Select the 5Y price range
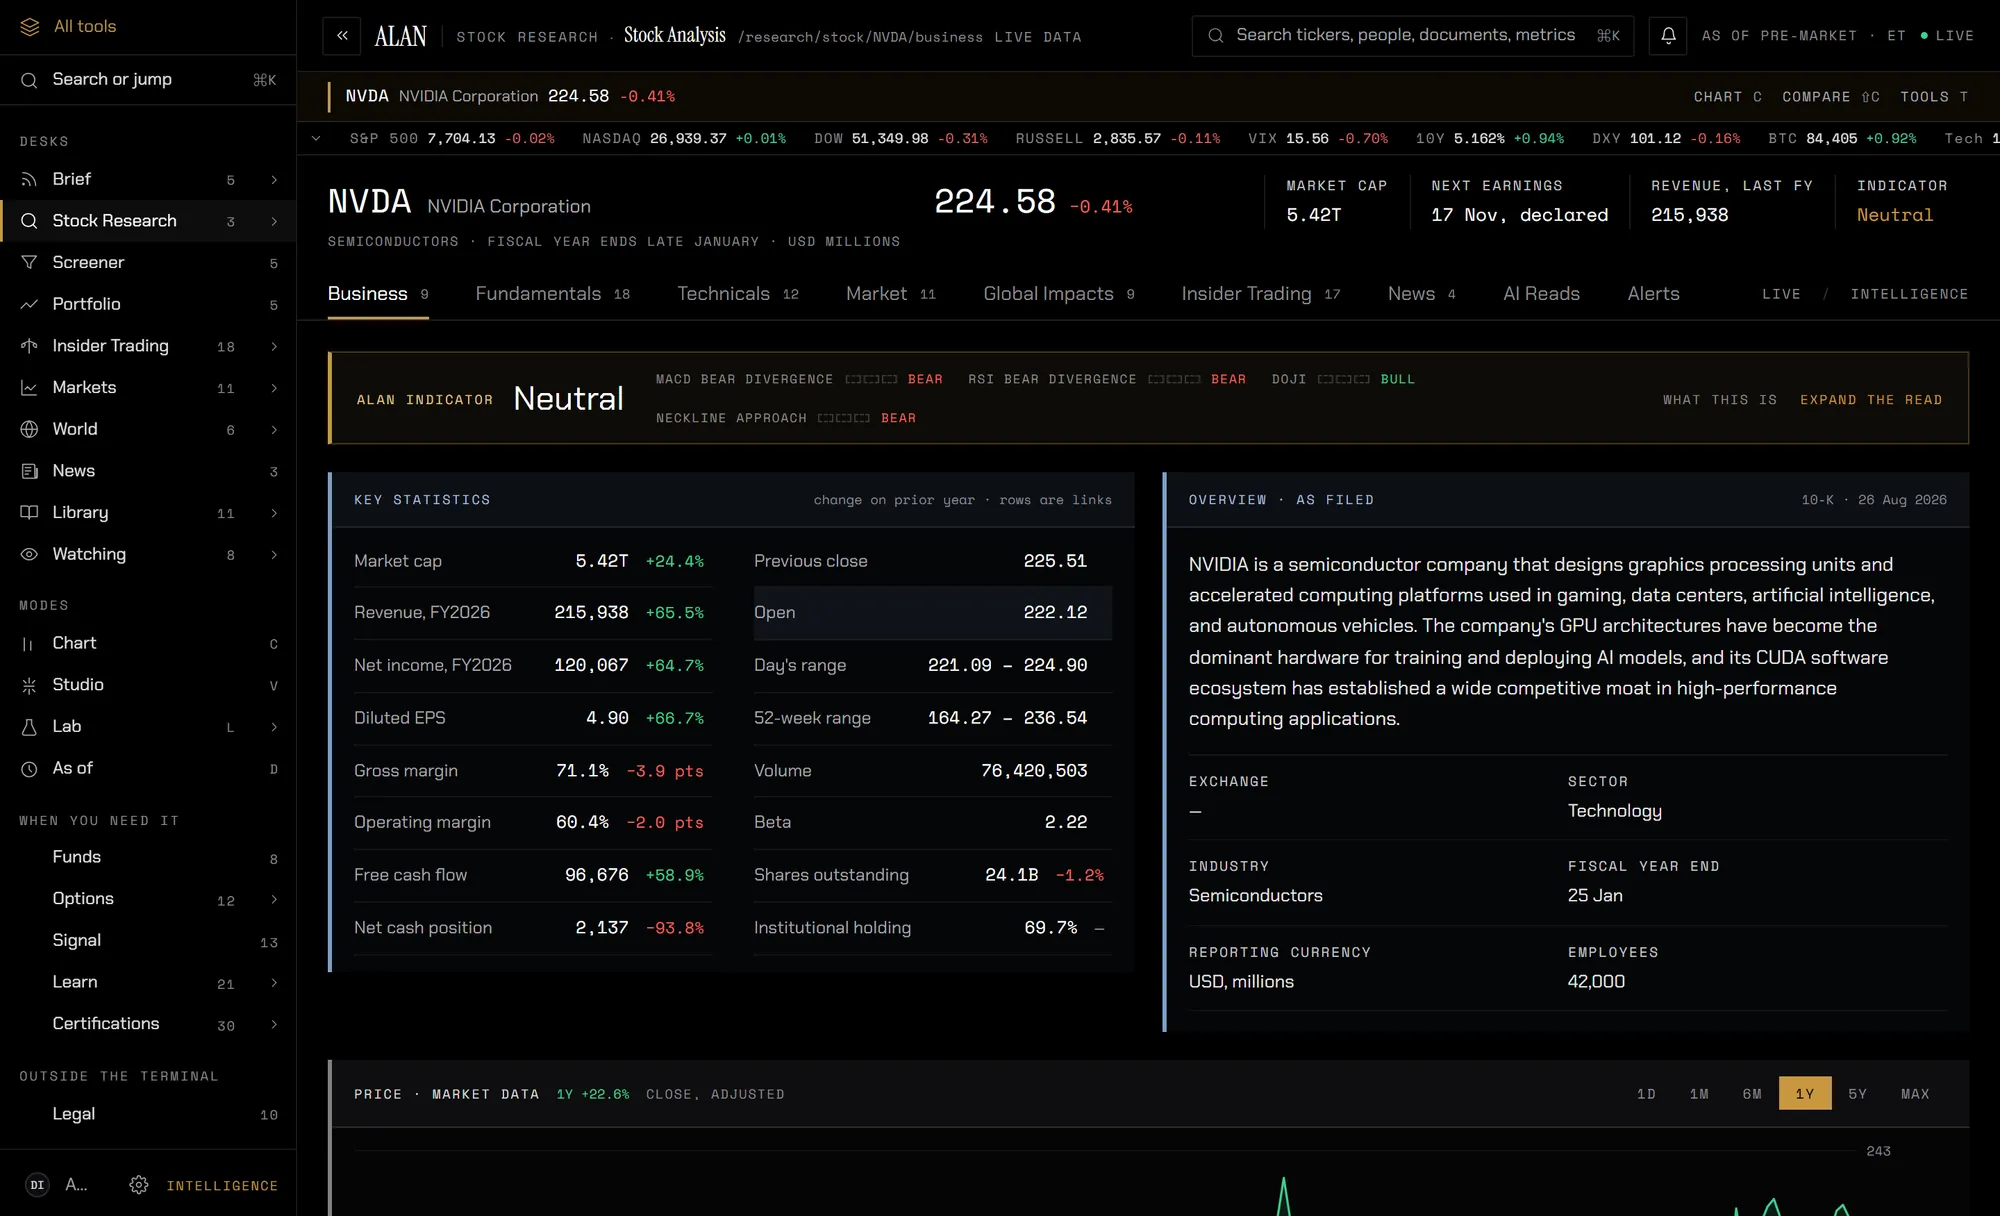Screen dimensions: 2000x1216 pos(1858,1093)
